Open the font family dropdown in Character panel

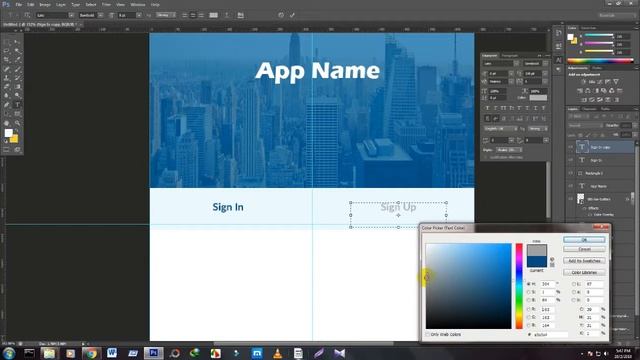(516, 63)
